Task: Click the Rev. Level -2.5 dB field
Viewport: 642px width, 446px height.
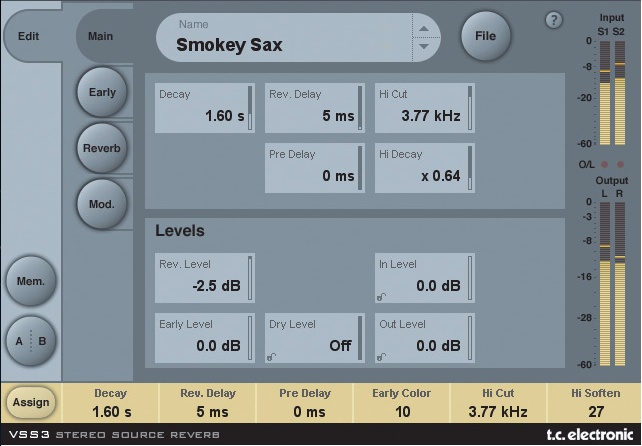Action: [204, 277]
